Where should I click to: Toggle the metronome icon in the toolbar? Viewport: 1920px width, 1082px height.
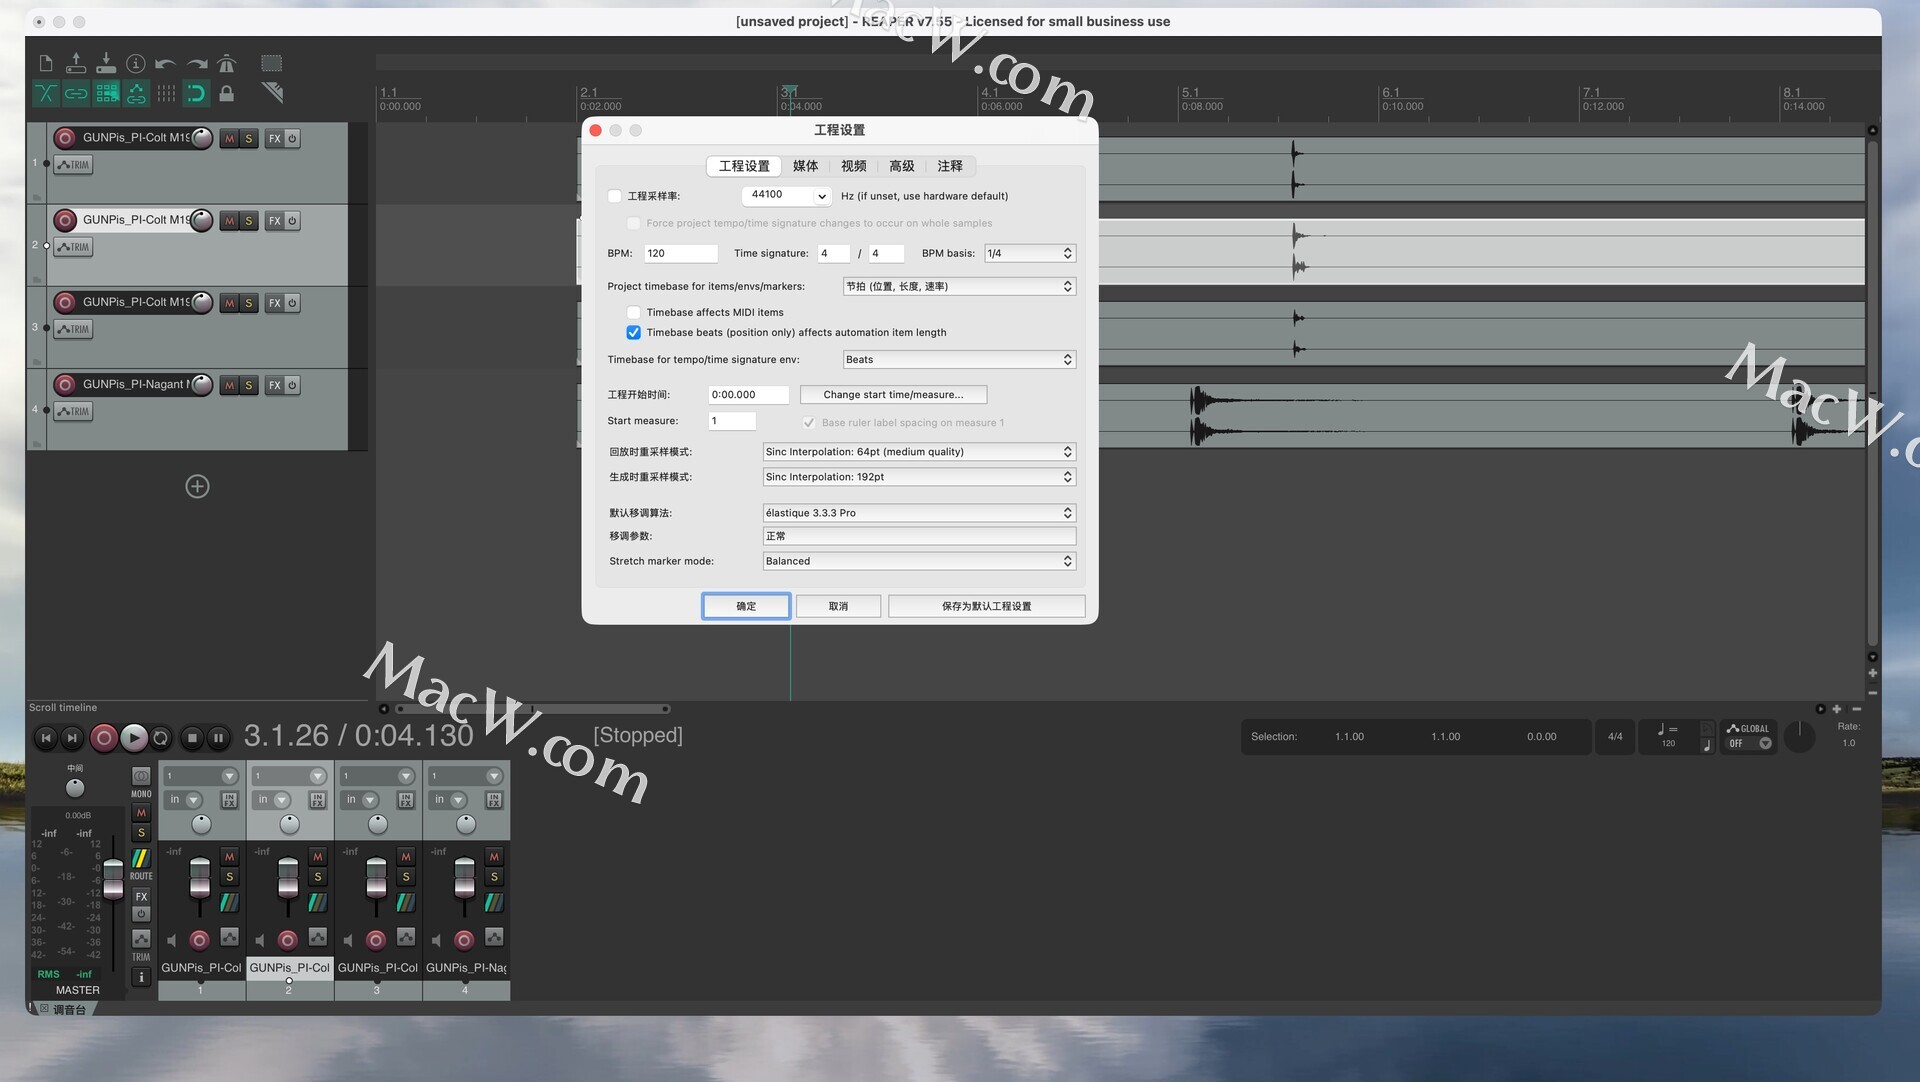tap(227, 64)
